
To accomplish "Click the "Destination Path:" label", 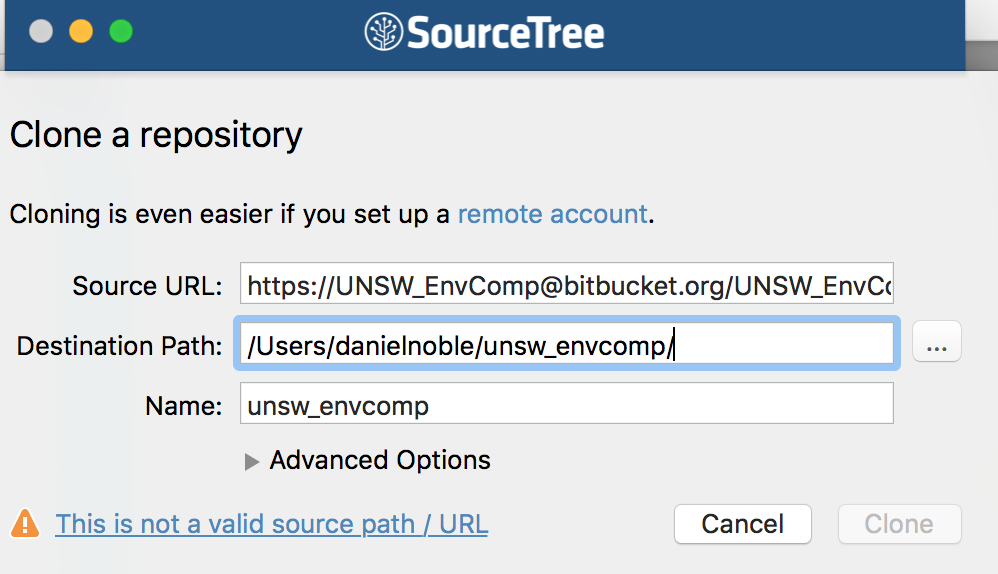I will pyautogui.click(x=120, y=346).
